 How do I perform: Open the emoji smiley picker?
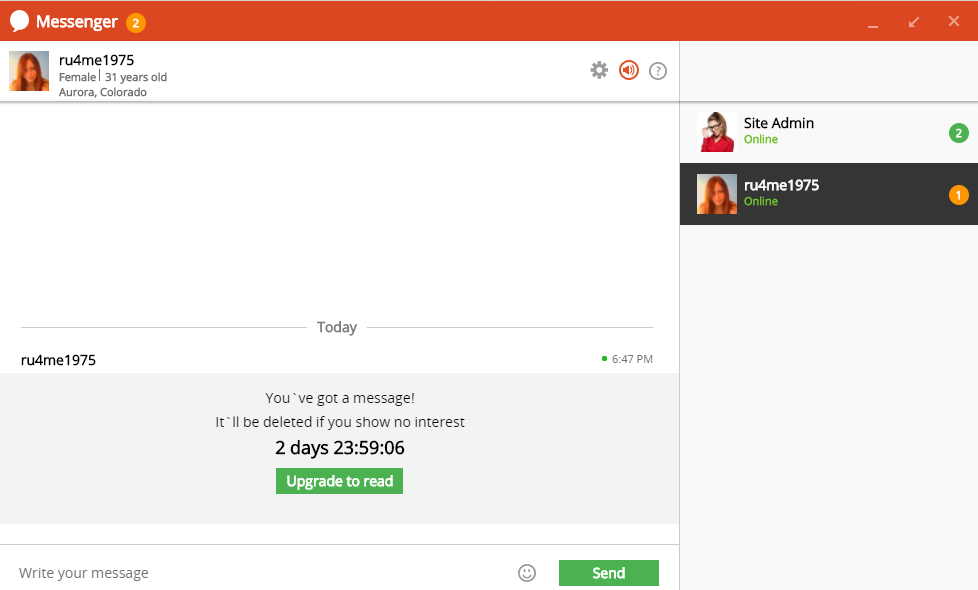point(527,573)
